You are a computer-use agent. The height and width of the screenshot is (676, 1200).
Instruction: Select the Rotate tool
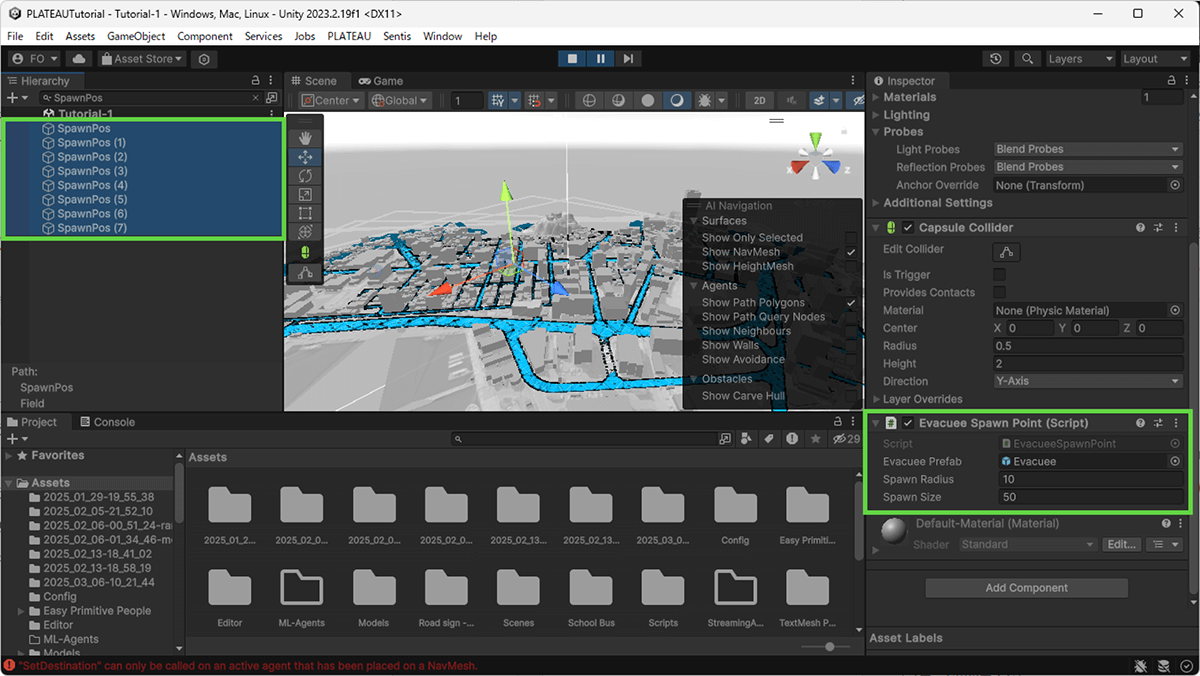[306, 176]
